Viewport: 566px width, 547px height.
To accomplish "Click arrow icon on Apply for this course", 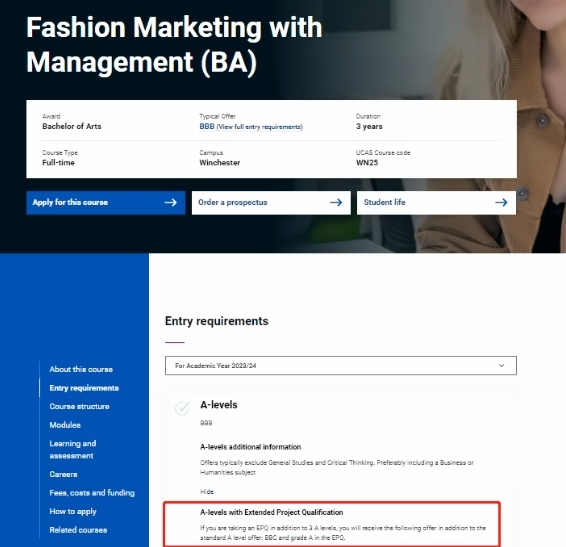I will [x=171, y=203].
